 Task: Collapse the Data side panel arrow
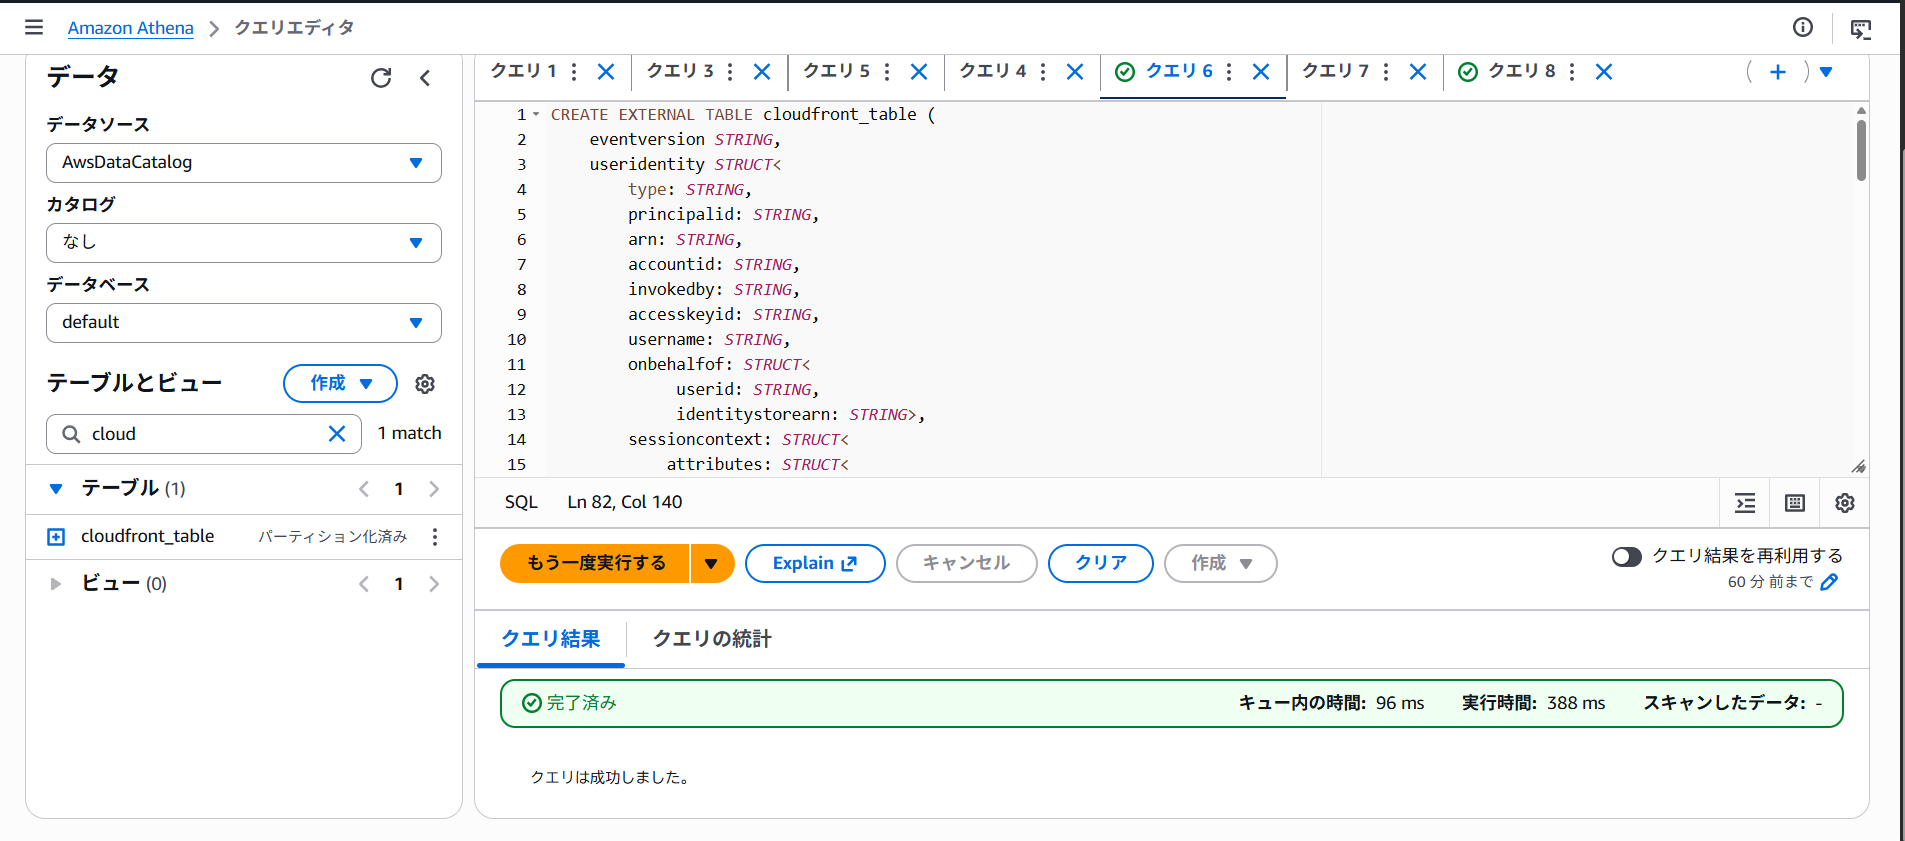click(x=425, y=78)
